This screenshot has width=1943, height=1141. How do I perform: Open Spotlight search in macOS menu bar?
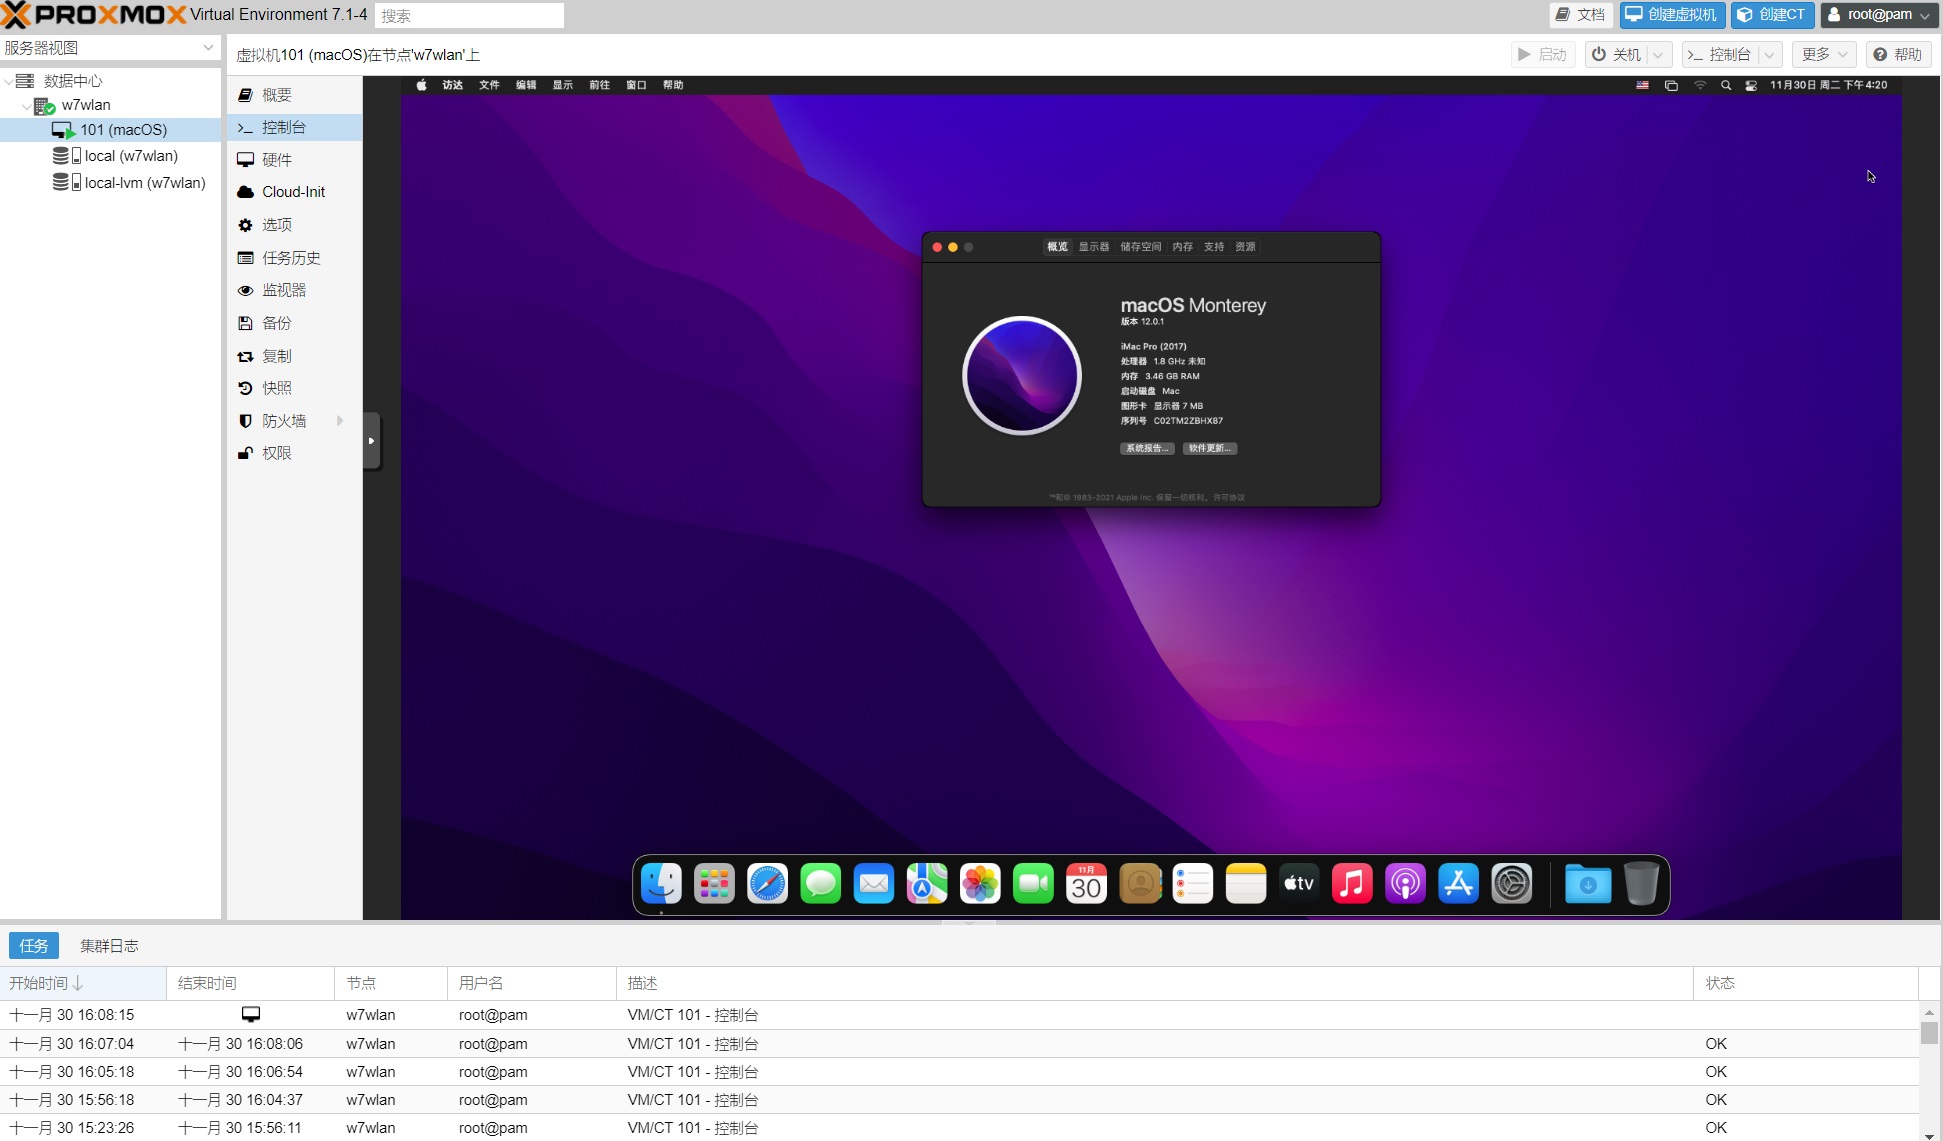coord(1726,85)
